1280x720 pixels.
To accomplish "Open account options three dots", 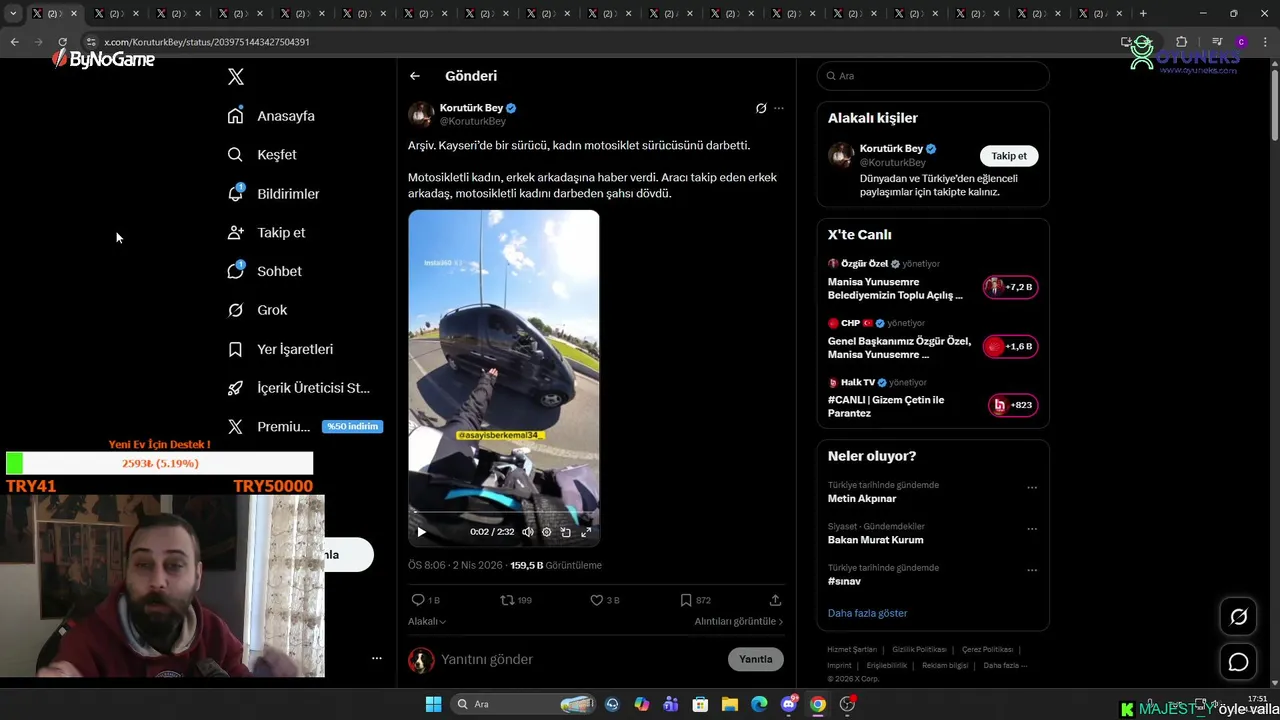I will 377,658.
